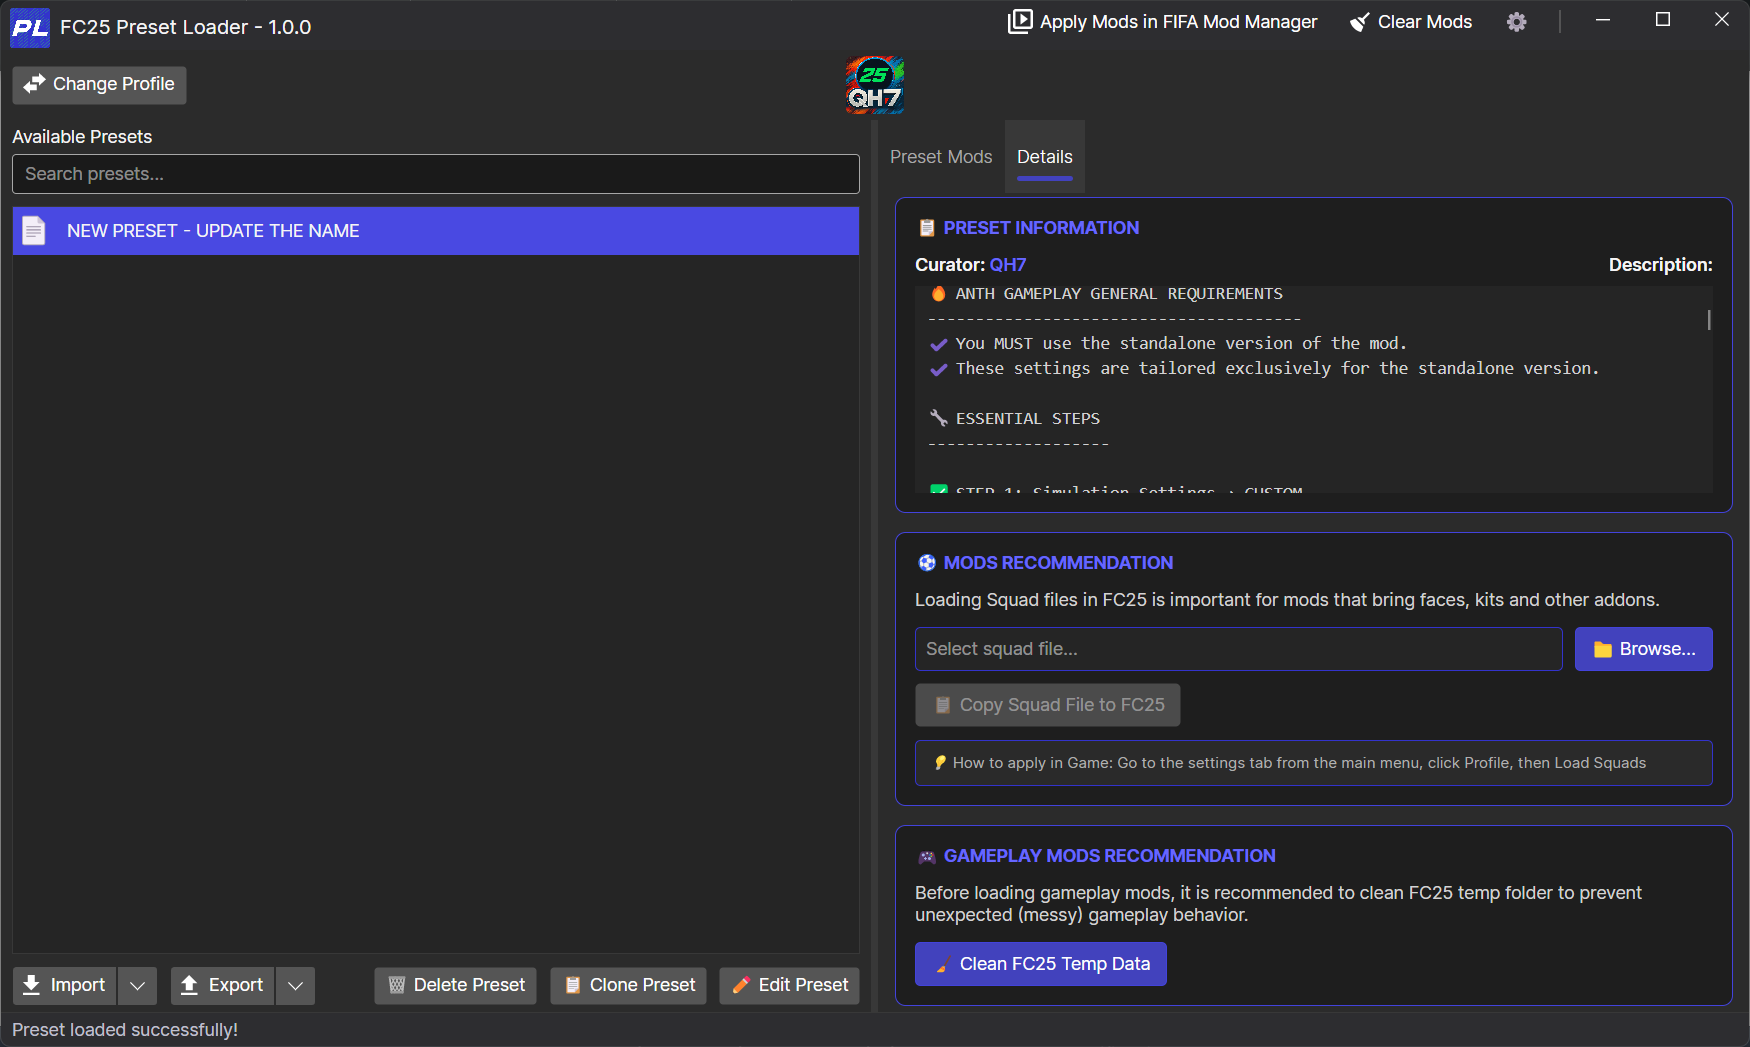The width and height of the screenshot is (1750, 1047).
Task: Click the description scrollbar thumb
Action: point(1709,320)
